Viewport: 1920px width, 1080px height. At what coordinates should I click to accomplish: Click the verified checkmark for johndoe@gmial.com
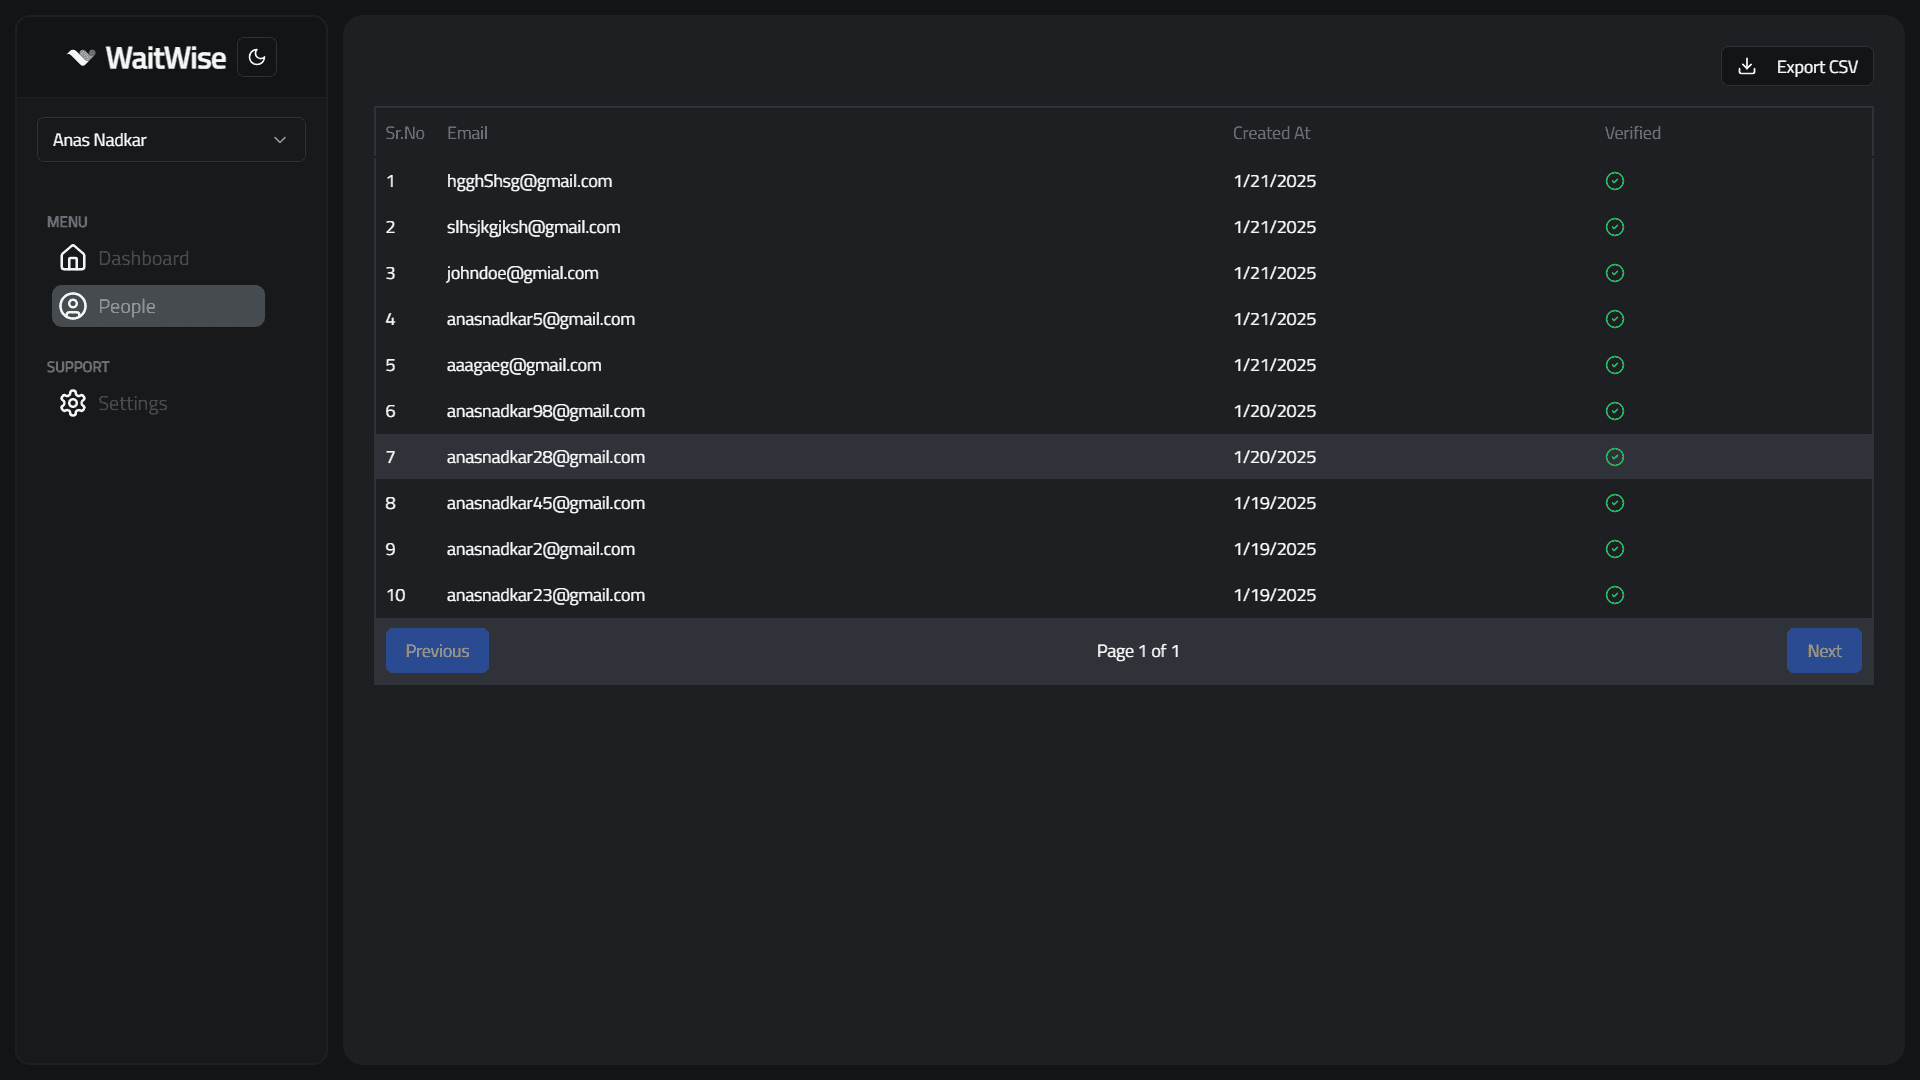[x=1615, y=273]
